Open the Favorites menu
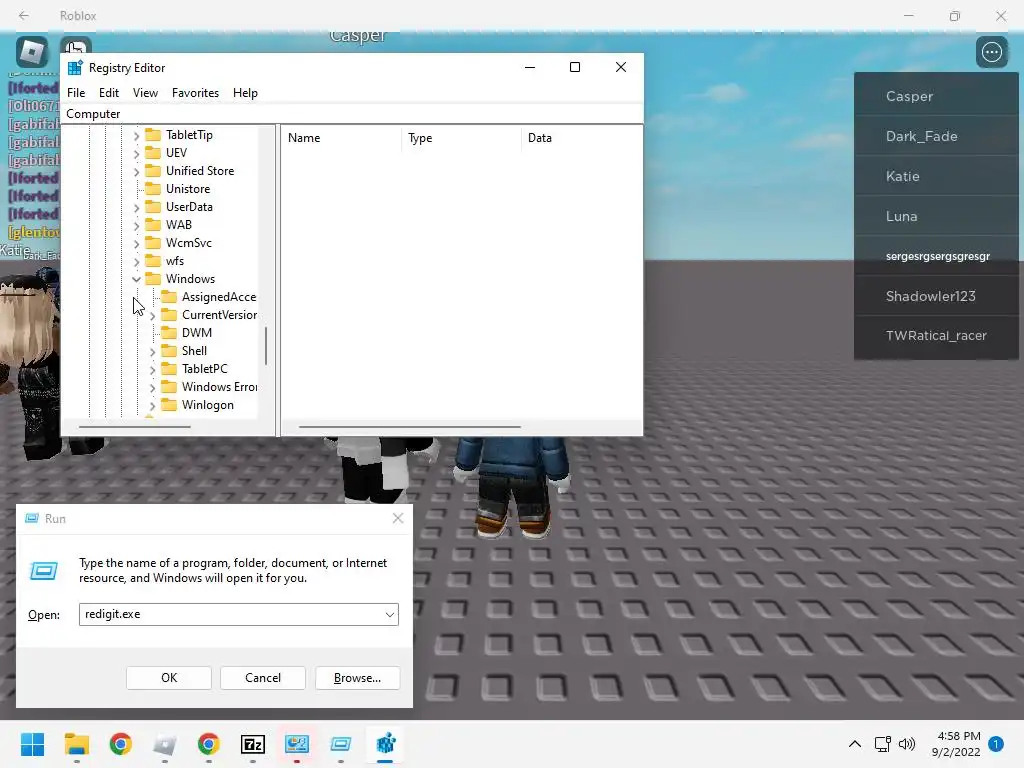Image resolution: width=1024 pixels, height=768 pixels. coord(195,93)
